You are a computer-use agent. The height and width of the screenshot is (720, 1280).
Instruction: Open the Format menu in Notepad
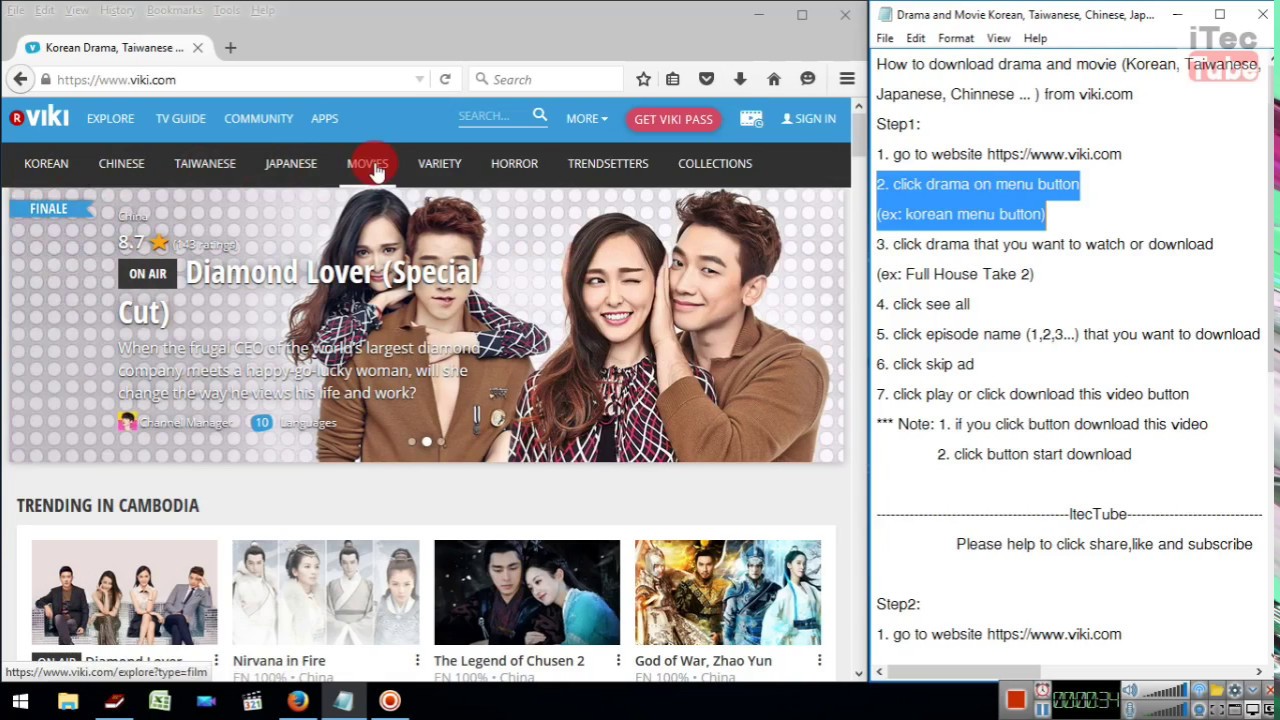pos(956,38)
